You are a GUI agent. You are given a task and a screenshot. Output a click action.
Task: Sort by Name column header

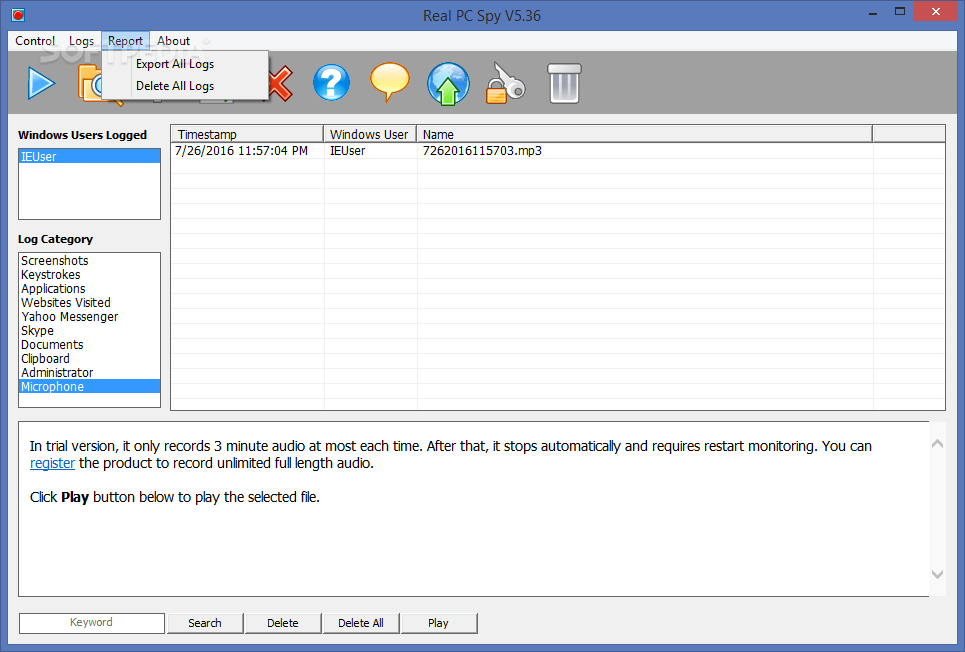644,134
